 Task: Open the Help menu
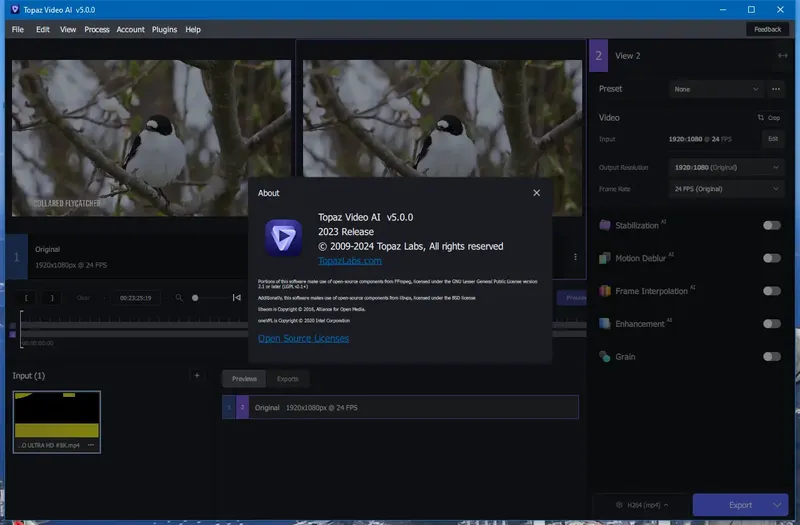point(193,30)
